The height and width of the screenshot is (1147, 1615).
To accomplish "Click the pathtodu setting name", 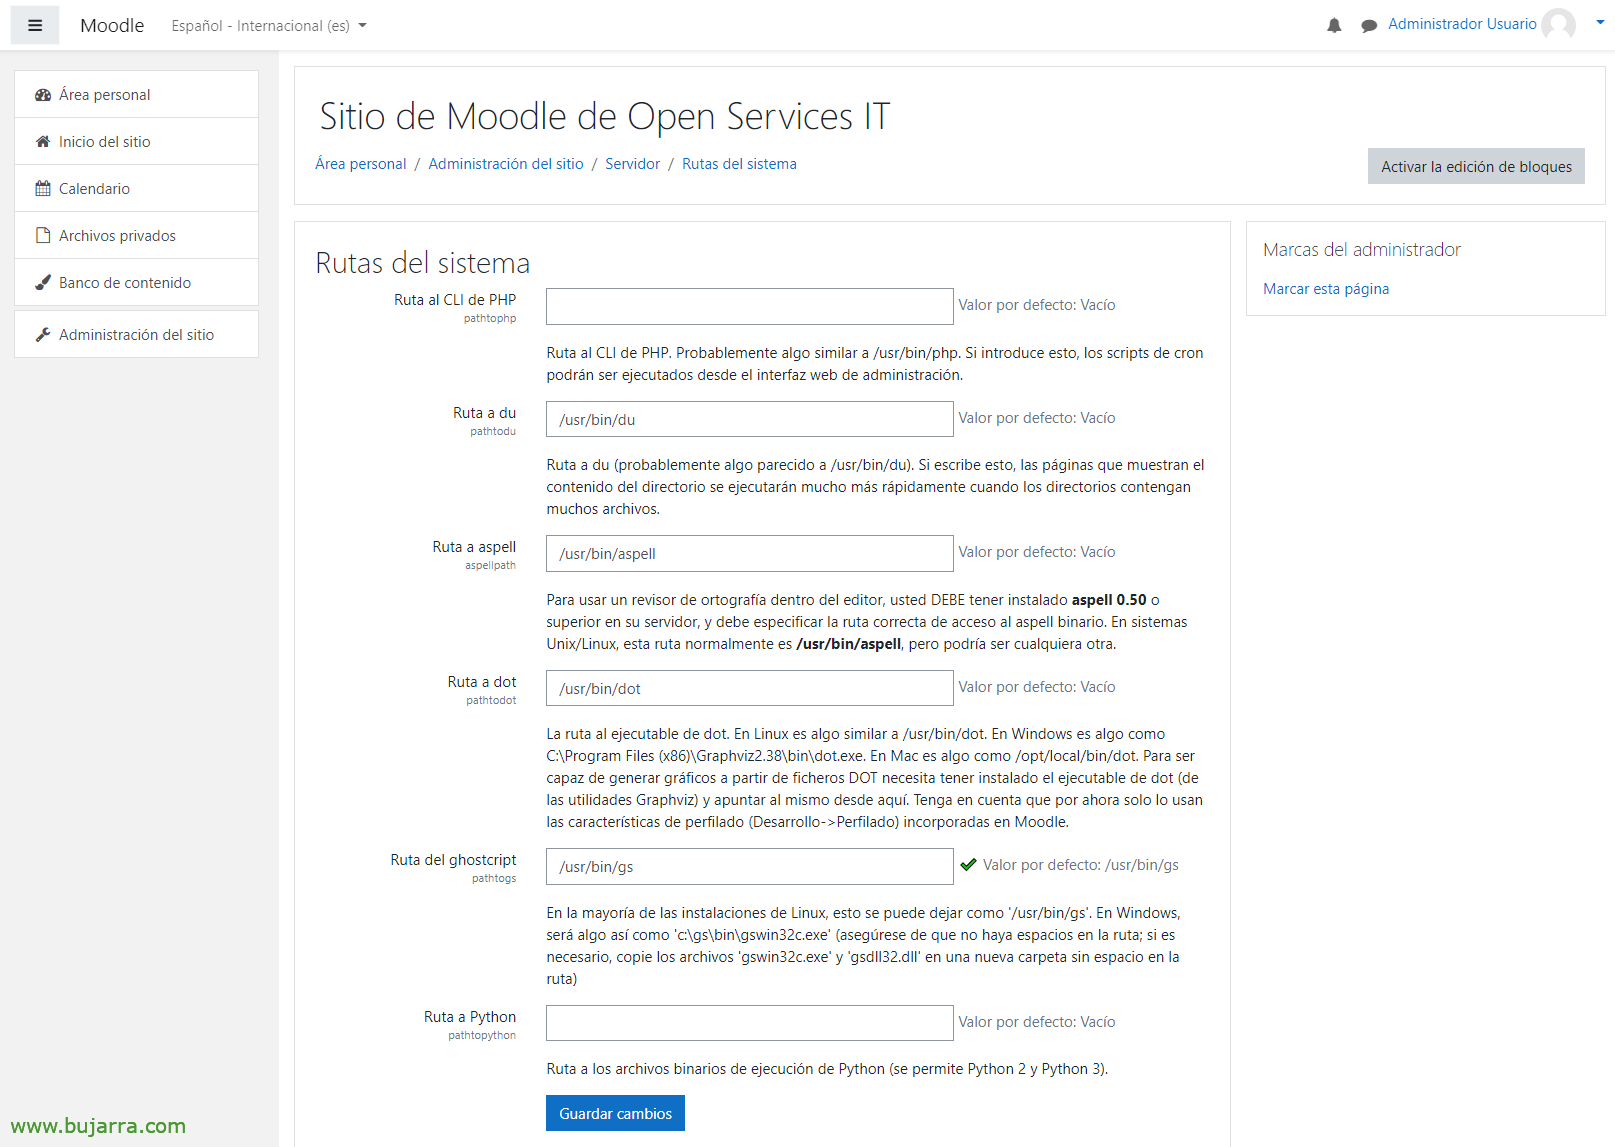I will tap(493, 432).
